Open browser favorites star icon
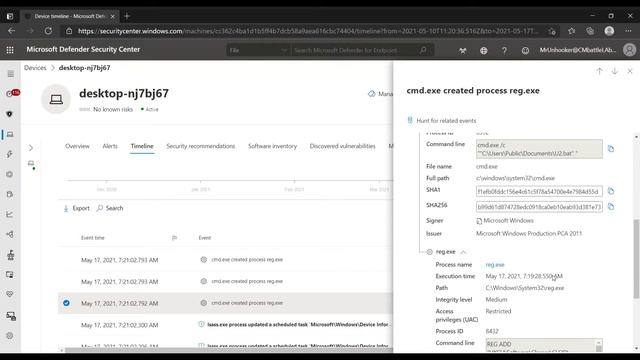Screen dimensions: 640x360 [x=571, y=31]
